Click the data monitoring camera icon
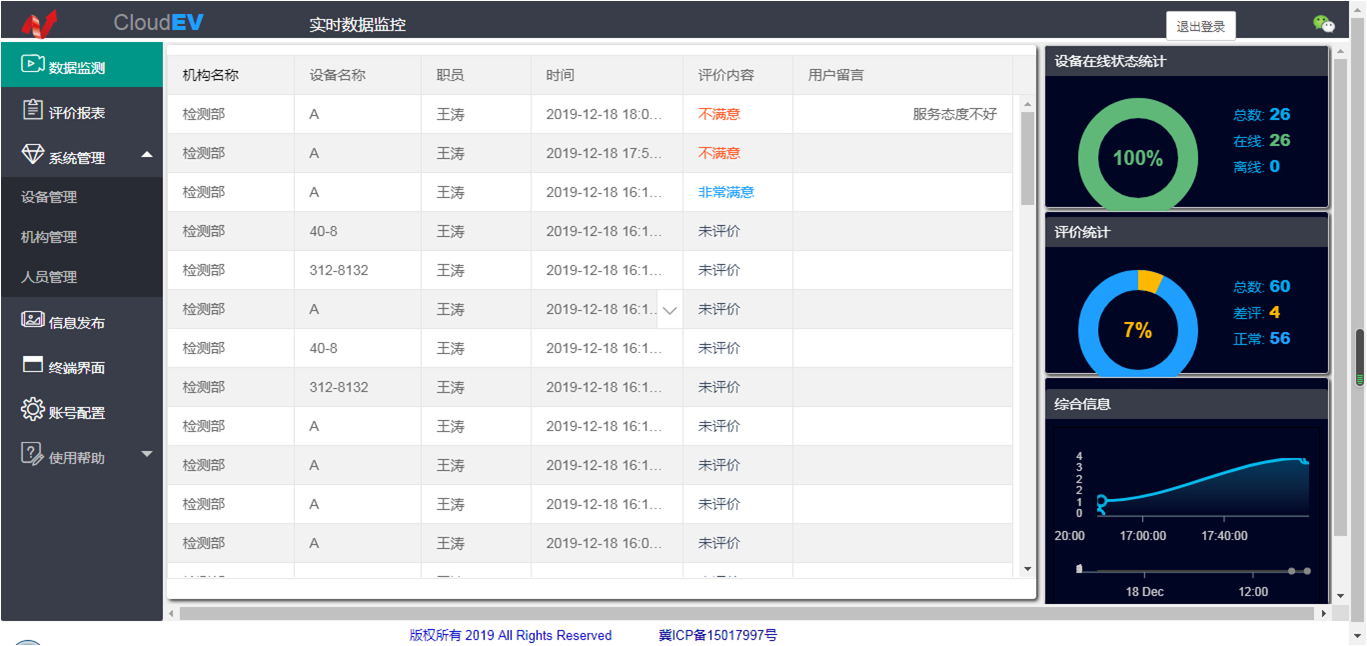 click(32, 65)
